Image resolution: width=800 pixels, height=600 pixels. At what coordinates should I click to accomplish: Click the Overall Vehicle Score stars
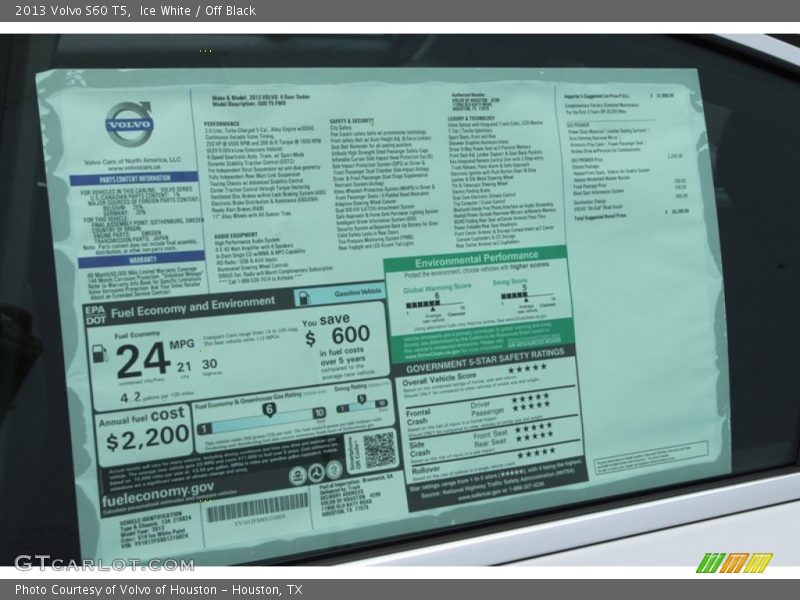526,368
